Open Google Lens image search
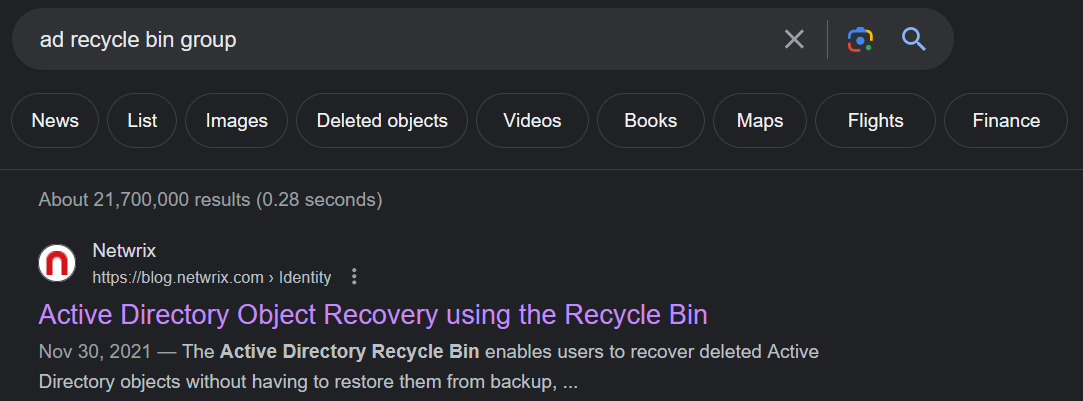Viewport: 1083px width, 401px height. (860, 39)
